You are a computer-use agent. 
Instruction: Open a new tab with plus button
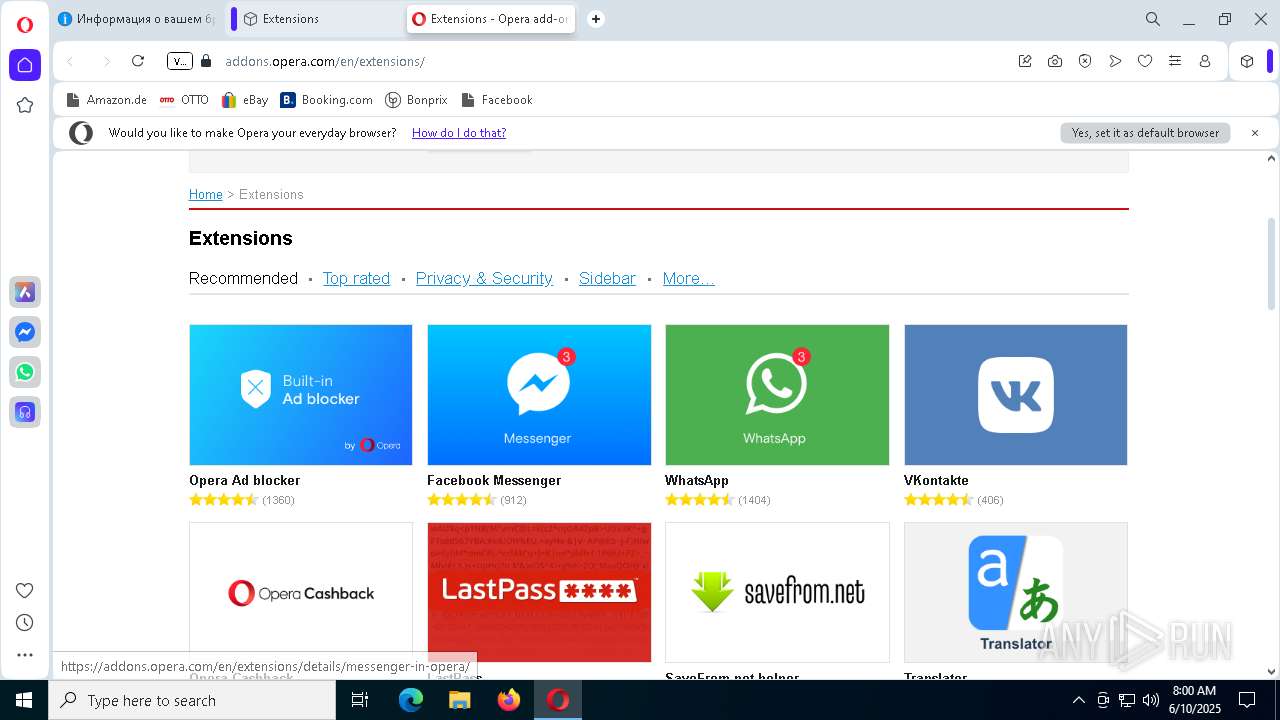click(596, 19)
